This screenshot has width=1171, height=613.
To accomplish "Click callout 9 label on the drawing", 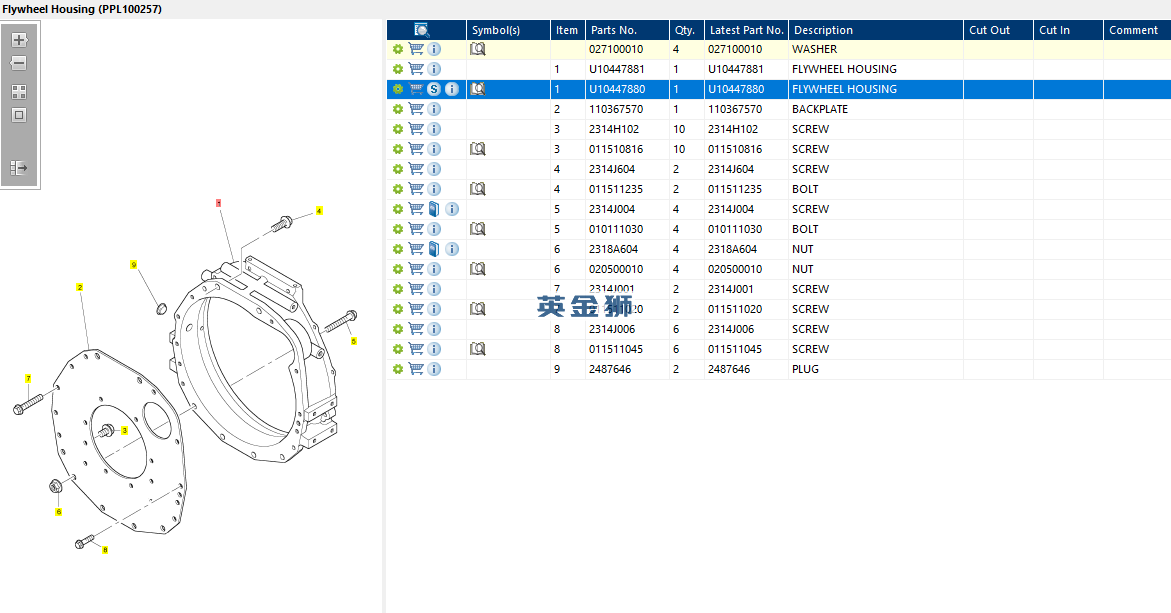I will coord(133,265).
